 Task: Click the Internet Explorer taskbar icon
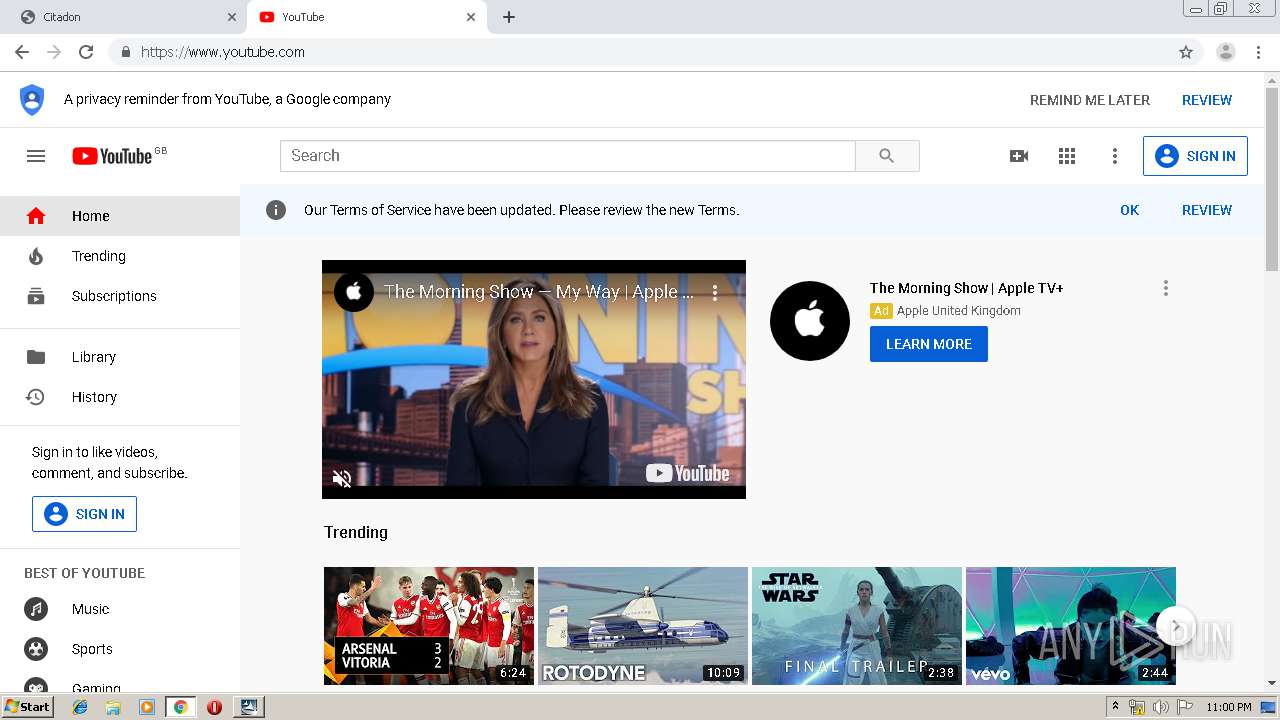click(80, 707)
